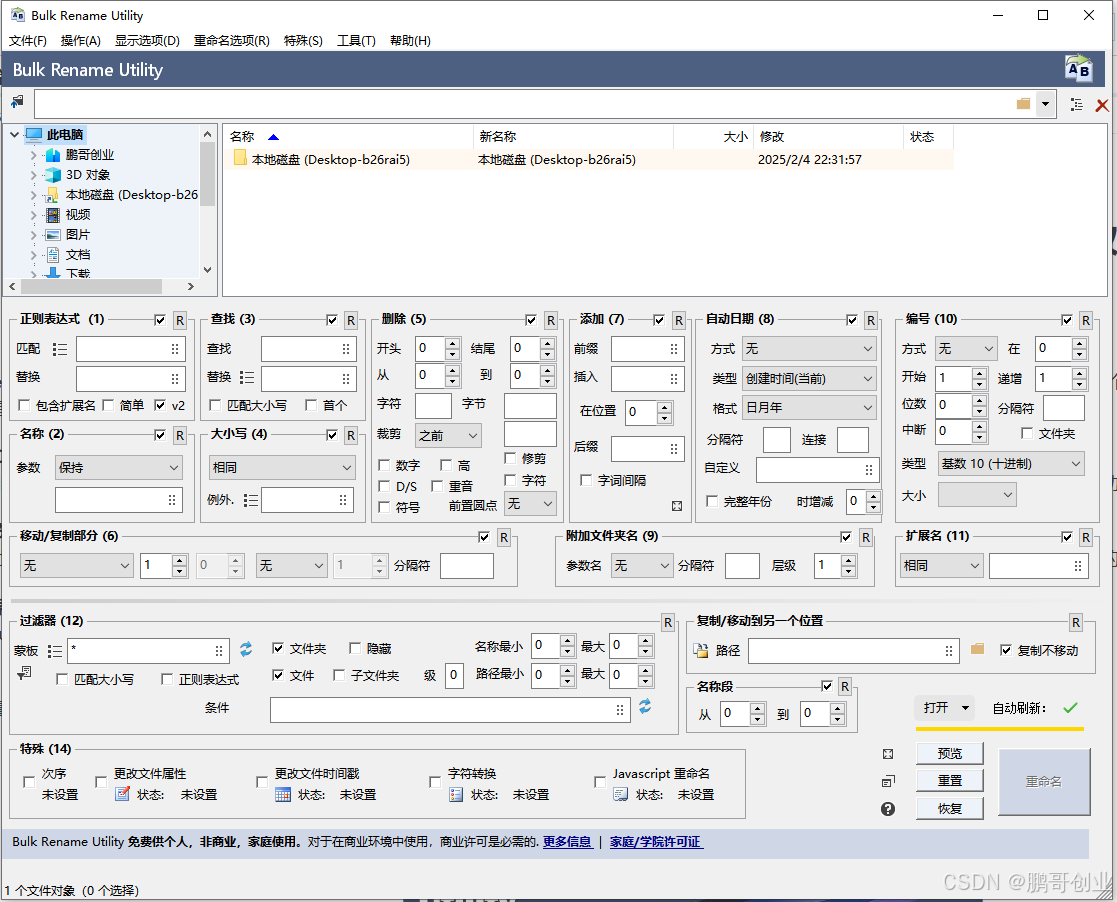This screenshot has height=902, width=1117.
Task: Enable 完整年份 checkbox
Action: (x=712, y=501)
